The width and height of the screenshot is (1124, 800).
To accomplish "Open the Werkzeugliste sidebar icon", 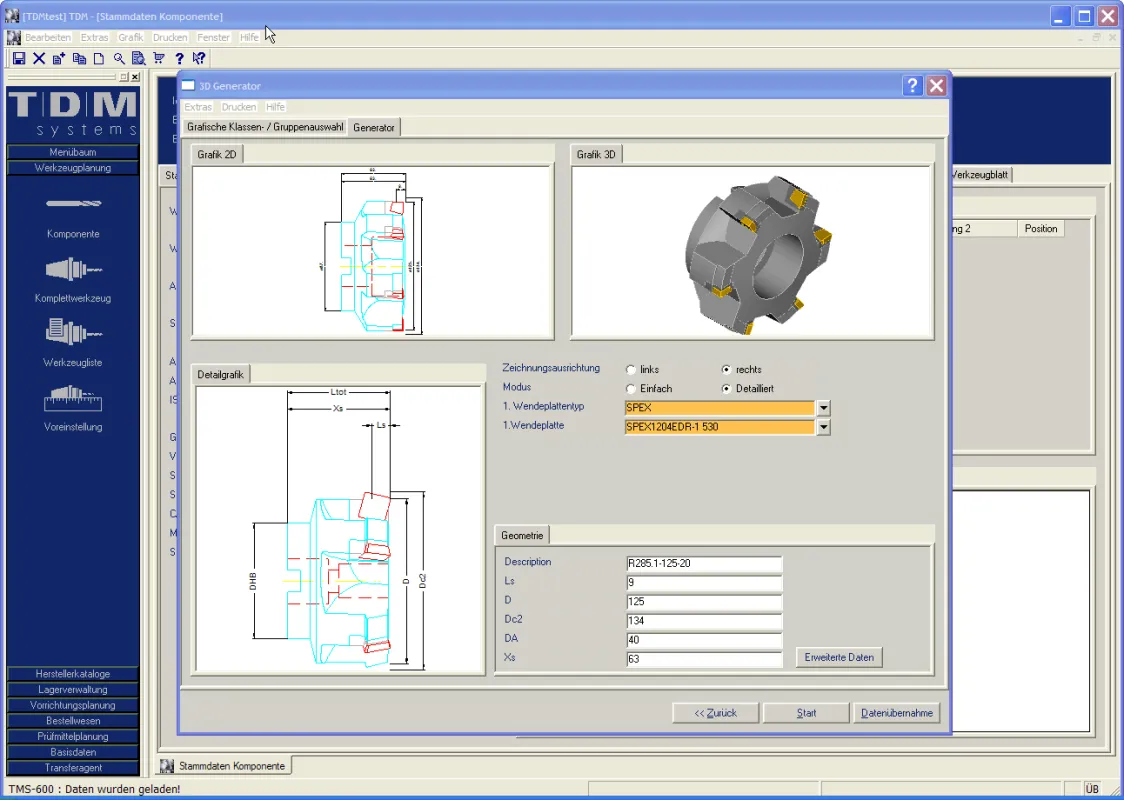I will click(73, 333).
